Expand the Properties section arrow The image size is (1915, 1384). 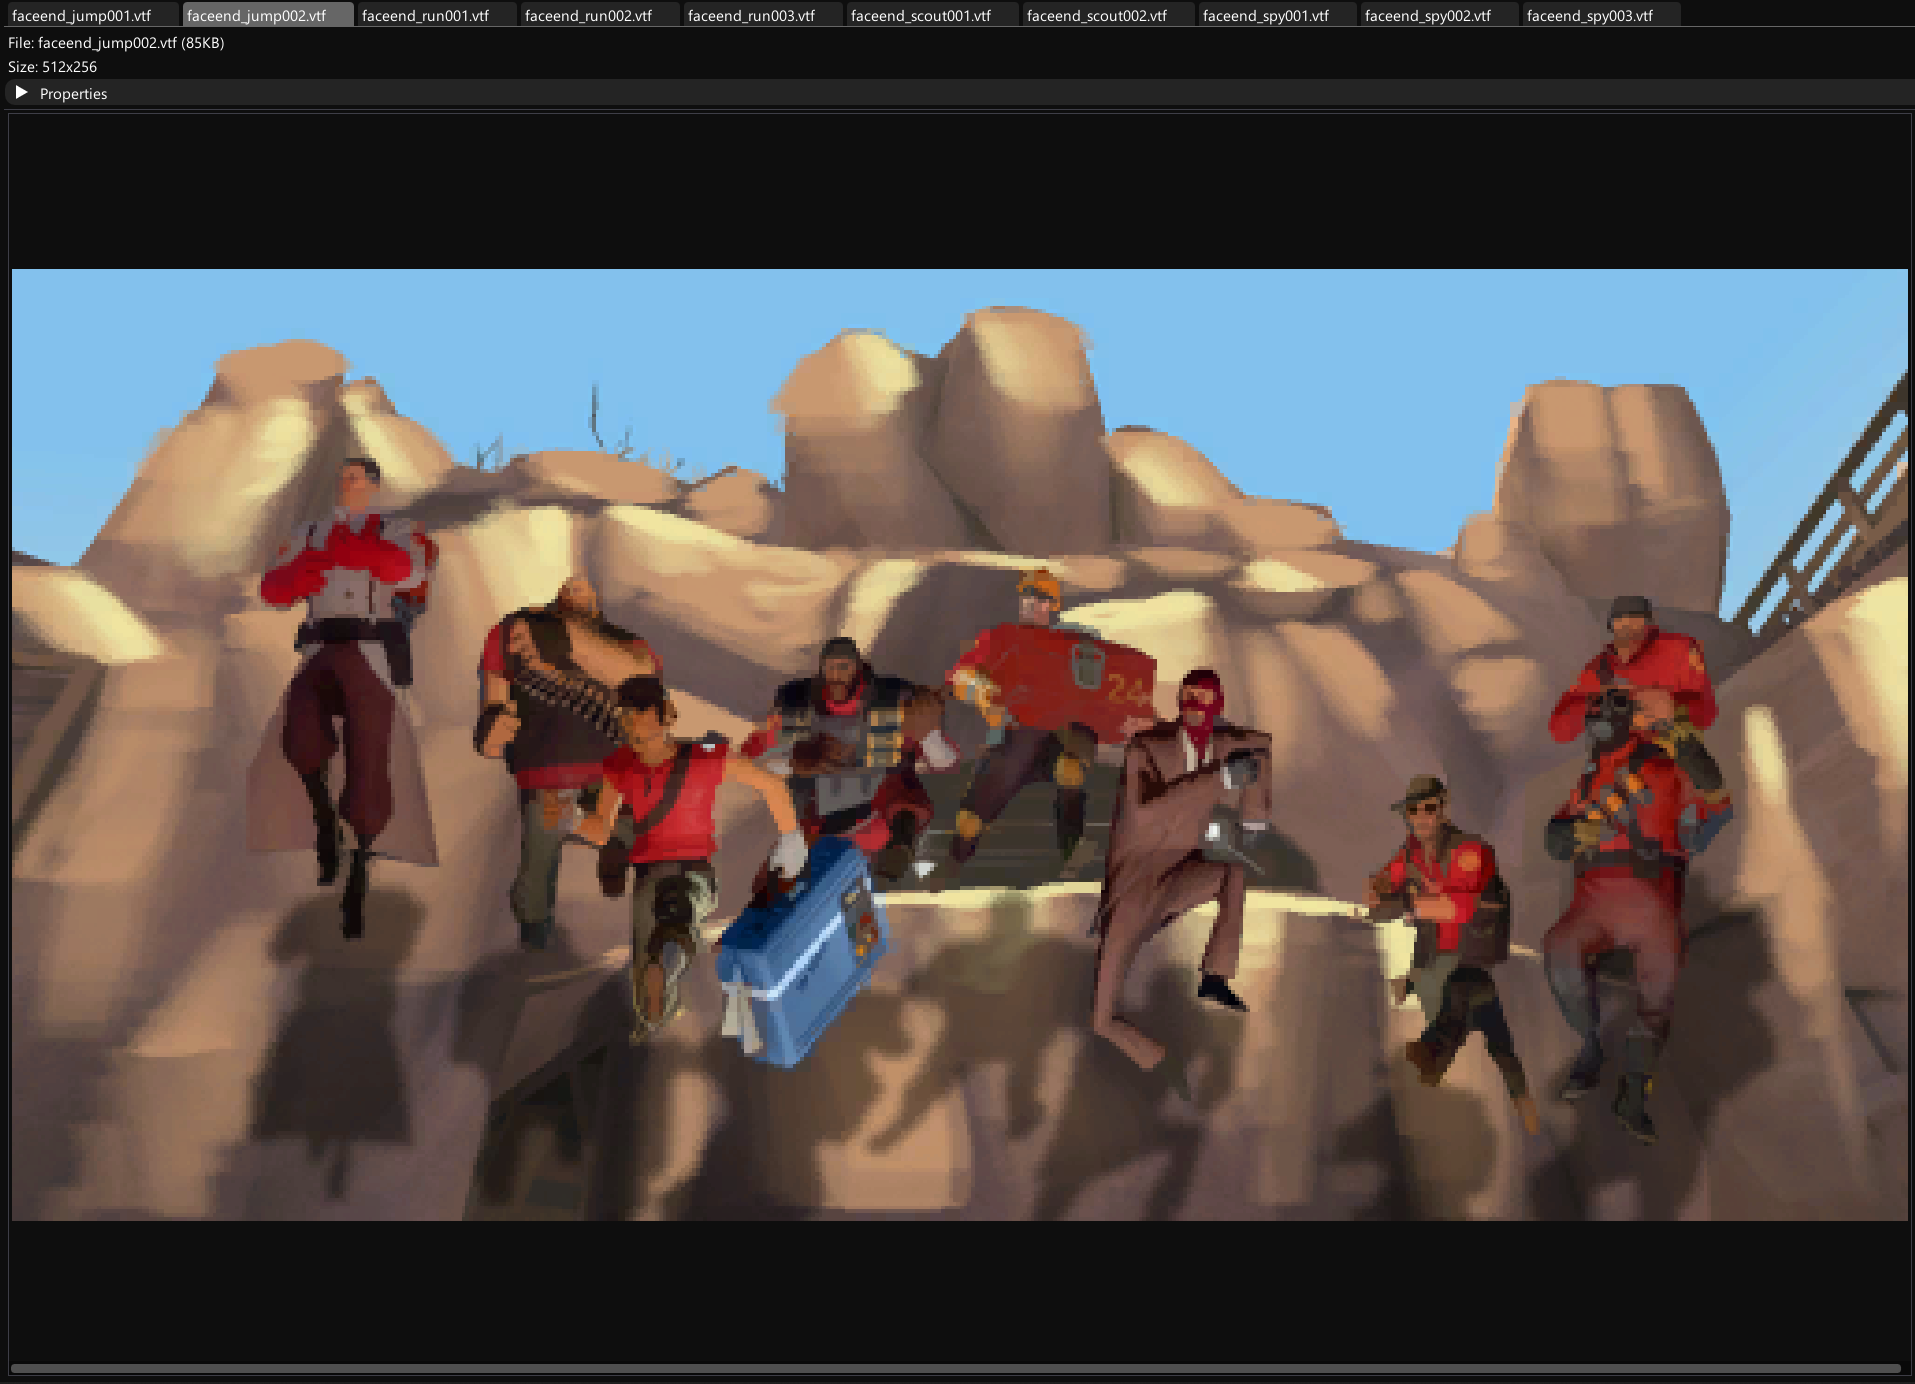click(x=21, y=93)
